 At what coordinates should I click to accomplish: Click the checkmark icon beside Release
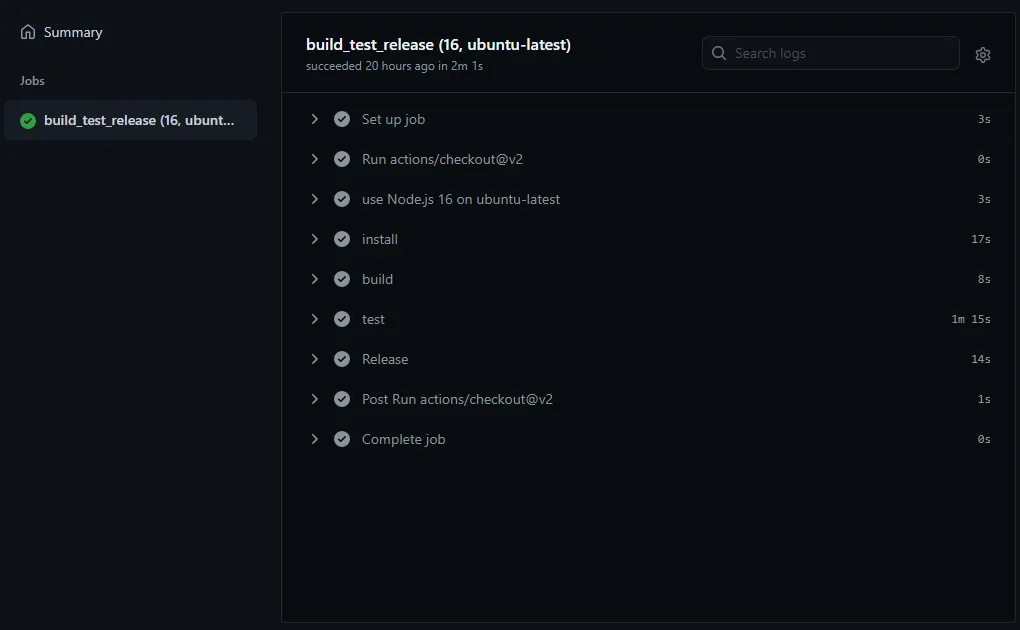[342, 359]
